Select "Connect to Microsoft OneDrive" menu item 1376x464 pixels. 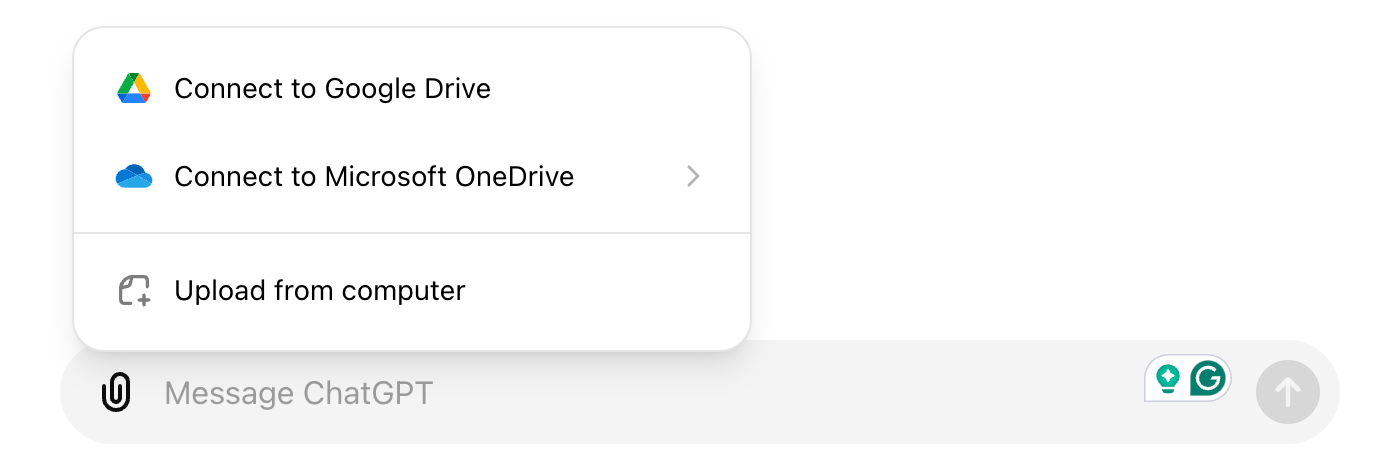374,177
